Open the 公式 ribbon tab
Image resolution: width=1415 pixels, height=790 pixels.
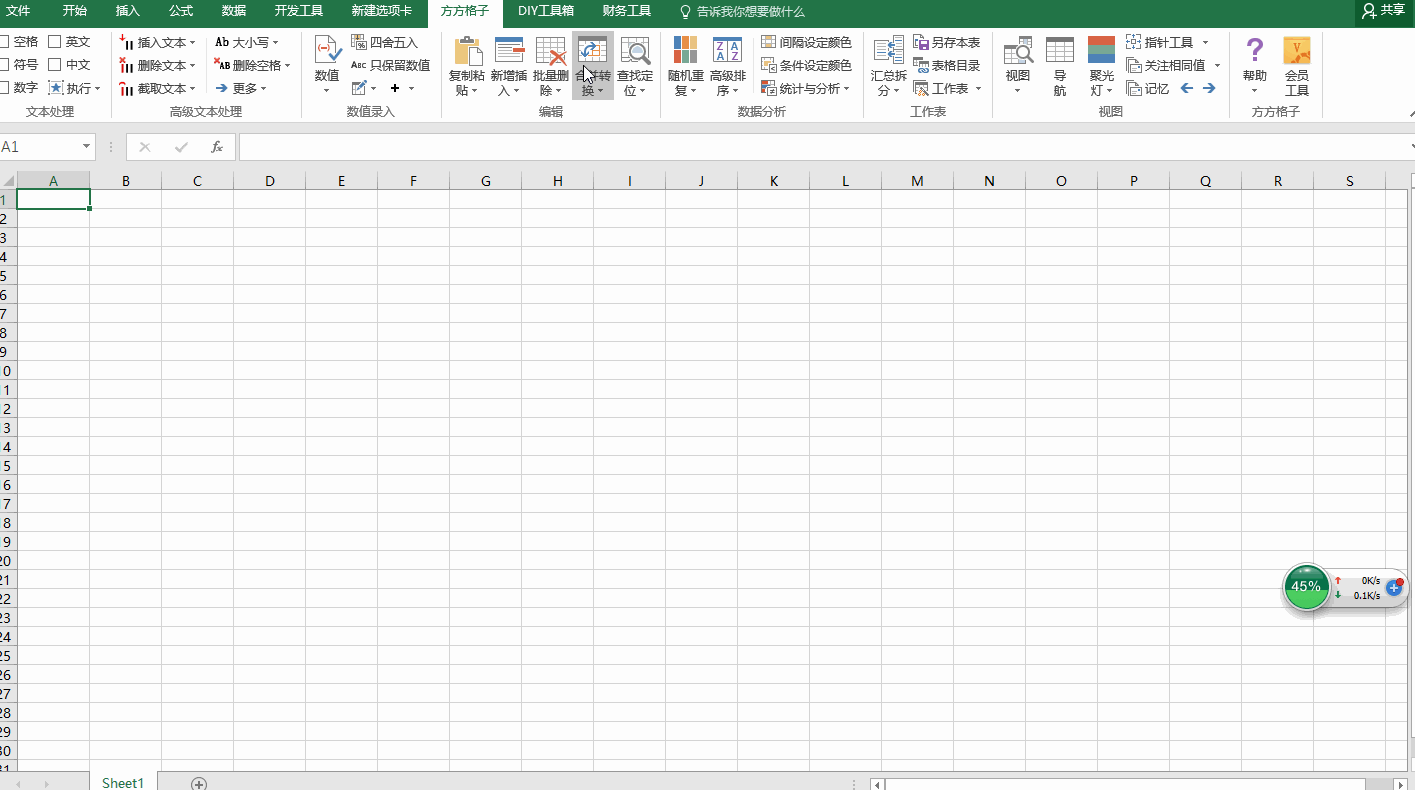[x=181, y=11]
